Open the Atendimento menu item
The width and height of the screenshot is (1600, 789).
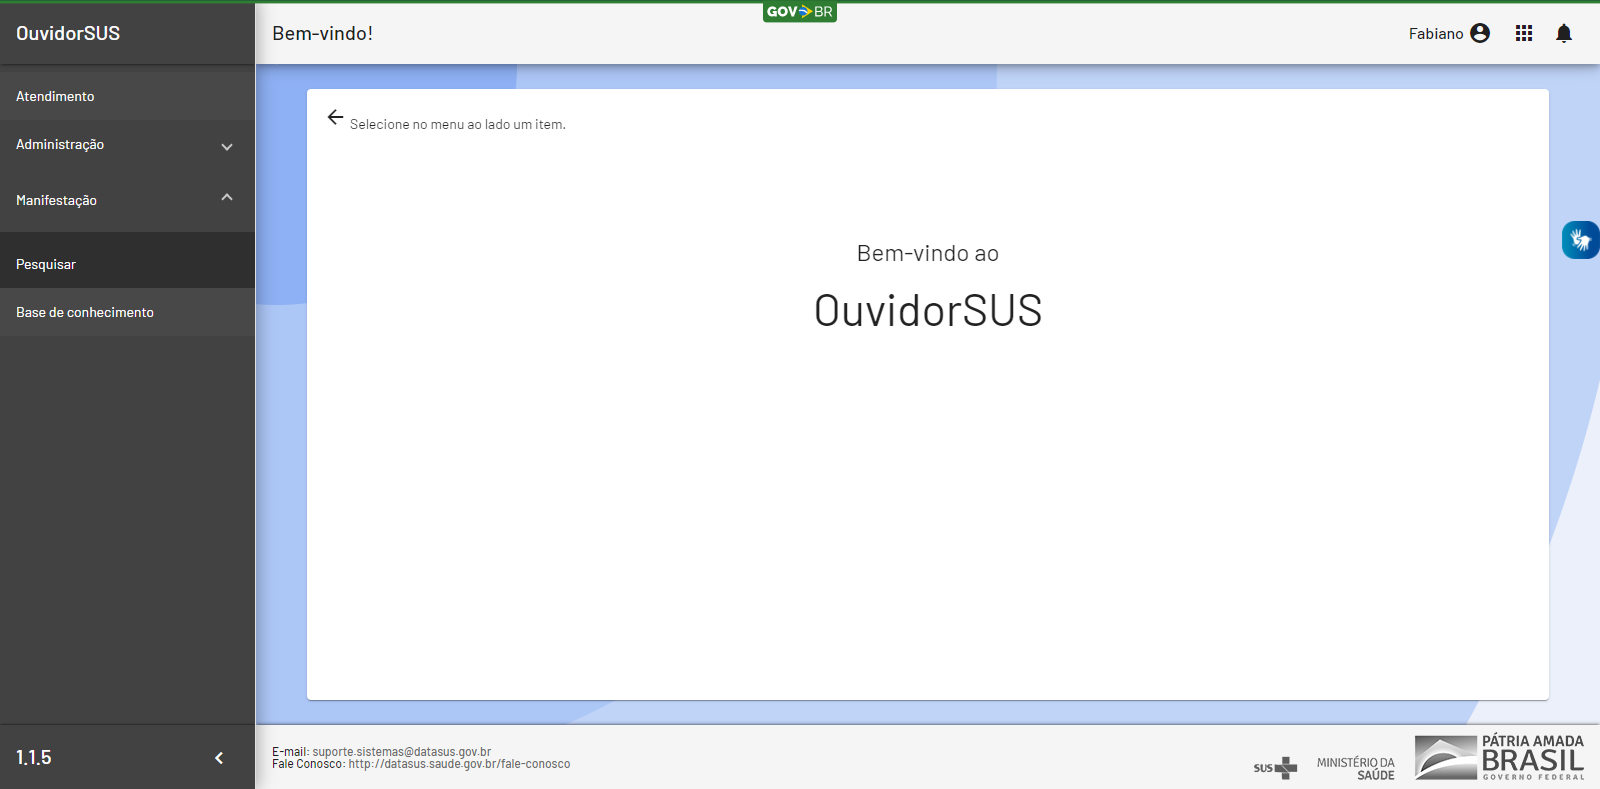[55, 97]
